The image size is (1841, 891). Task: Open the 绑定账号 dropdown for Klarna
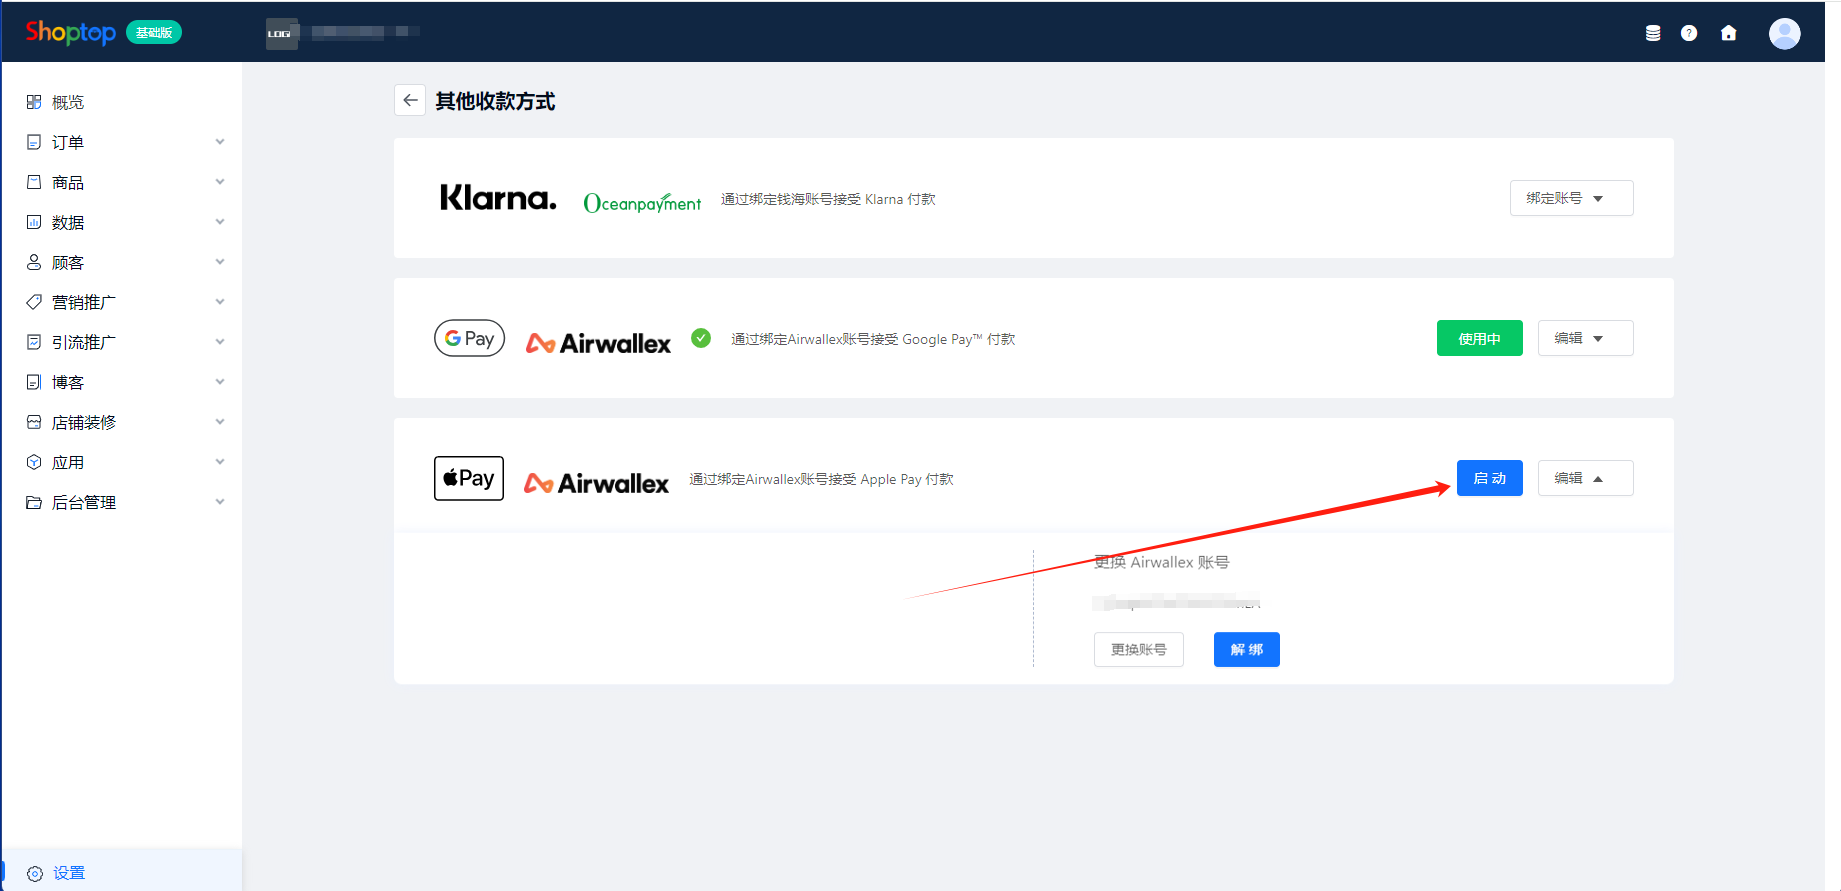coord(1571,198)
